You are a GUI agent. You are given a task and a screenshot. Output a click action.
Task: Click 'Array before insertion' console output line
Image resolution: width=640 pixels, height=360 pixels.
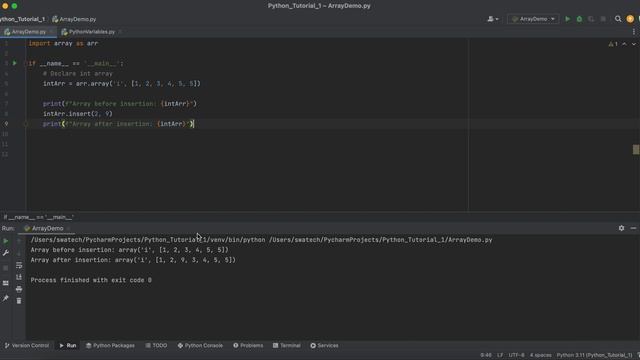pyautogui.click(x=129, y=250)
